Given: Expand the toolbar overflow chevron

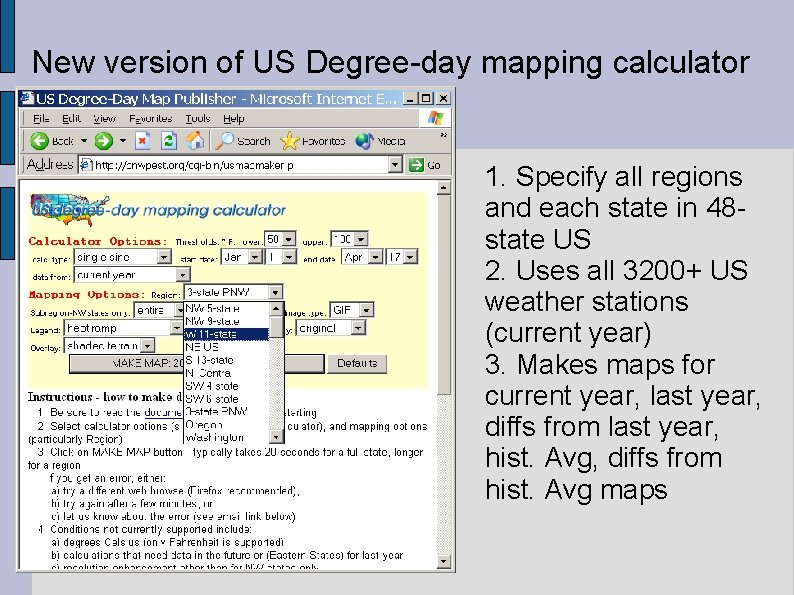Looking at the screenshot, I should tap(444, 135).
